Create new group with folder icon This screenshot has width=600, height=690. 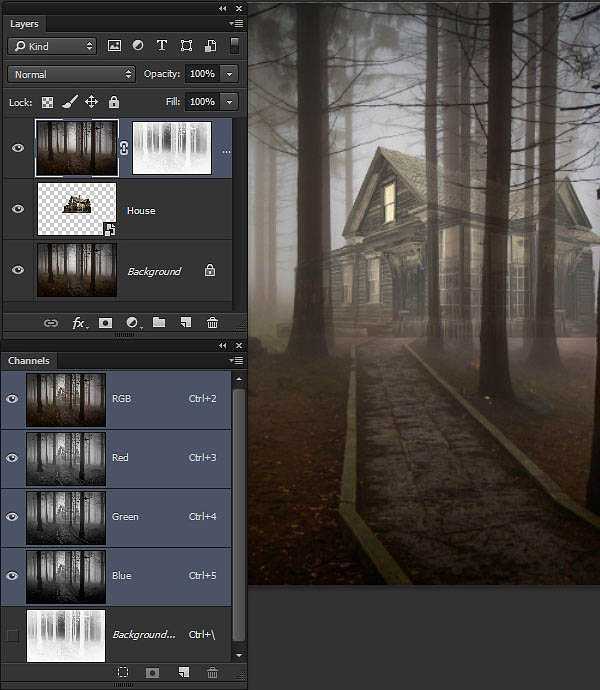(x=159, y=323)
